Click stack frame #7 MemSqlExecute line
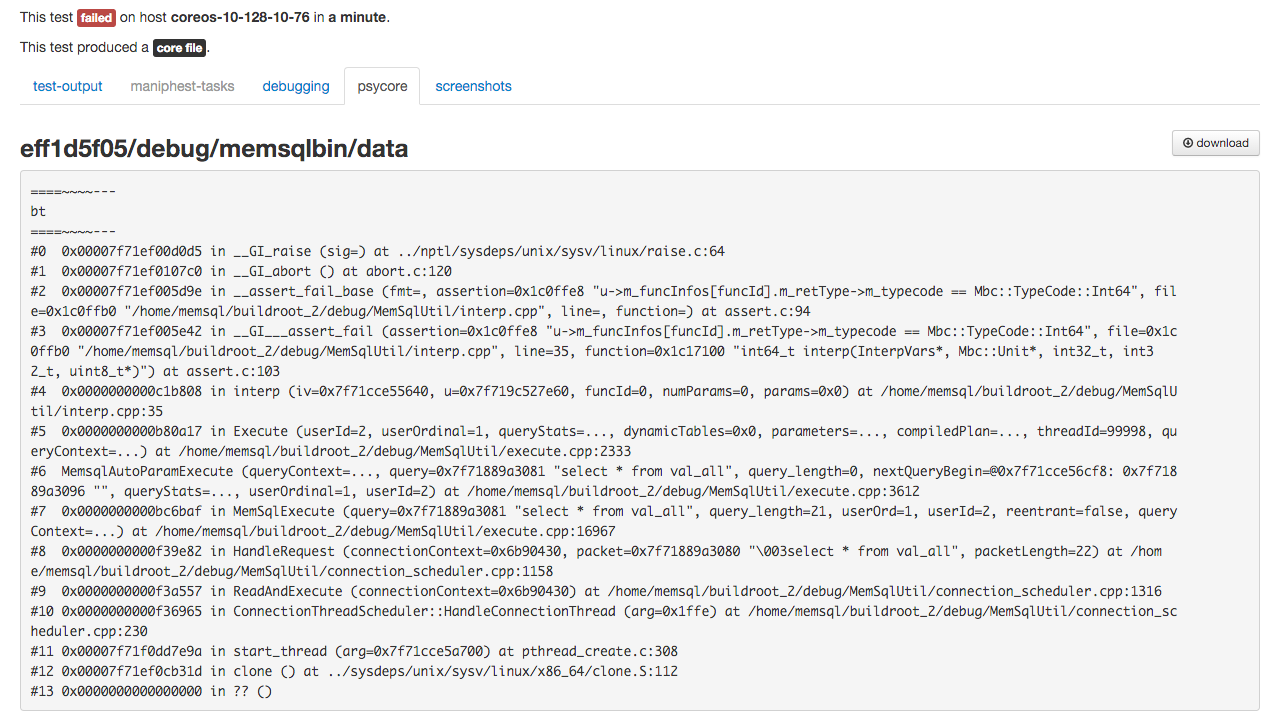Viewport: 1280px width, 720px height. pos(604,522)
